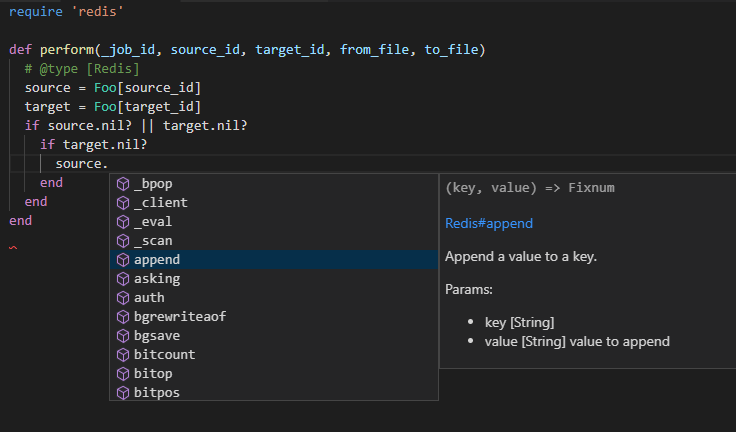Click the method icon next to _client

pos(123,203)
